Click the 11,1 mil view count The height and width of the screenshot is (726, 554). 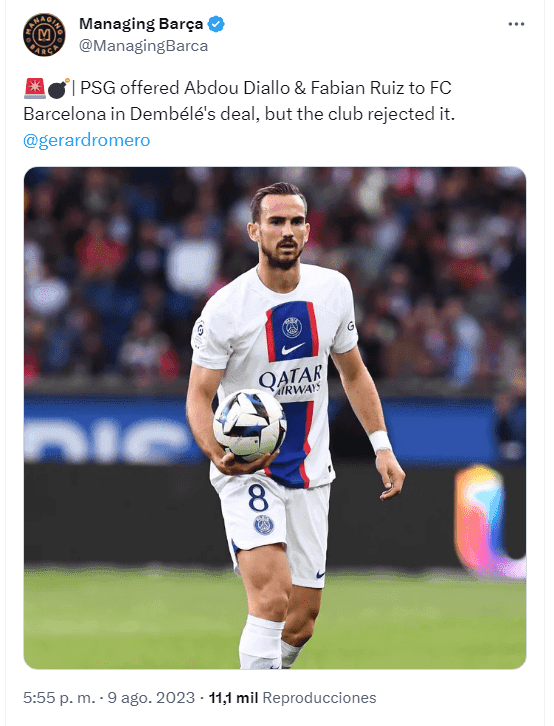(x=233, y=697)
